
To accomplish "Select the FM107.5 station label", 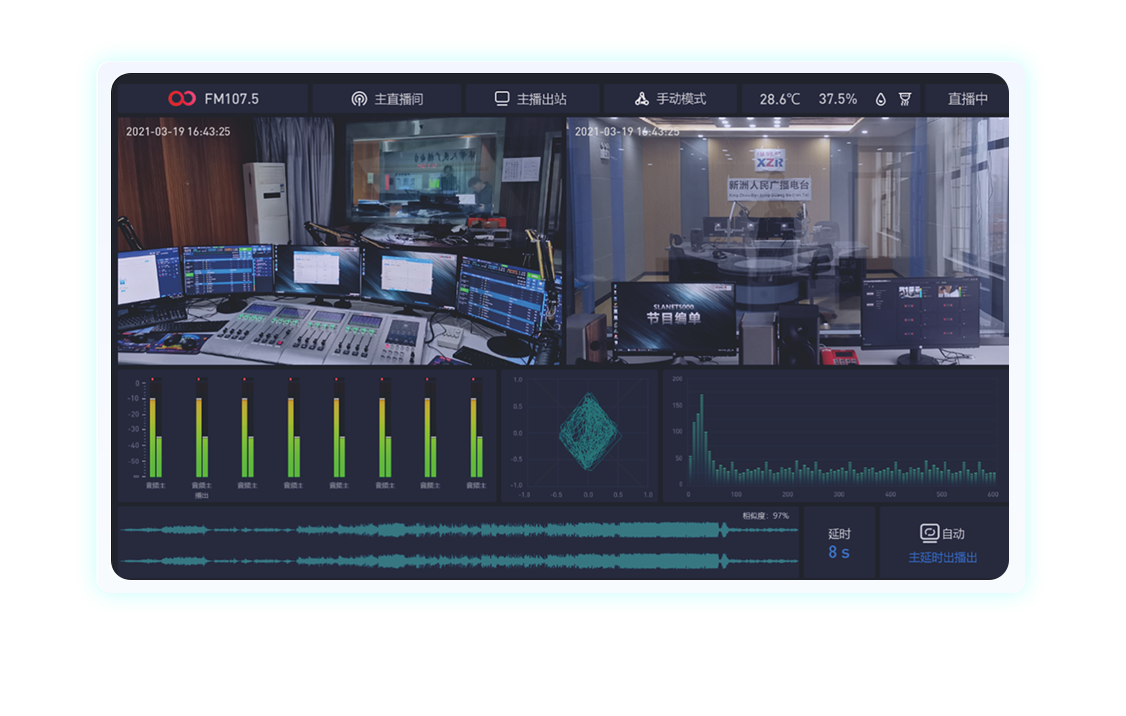I will [231, 99].
